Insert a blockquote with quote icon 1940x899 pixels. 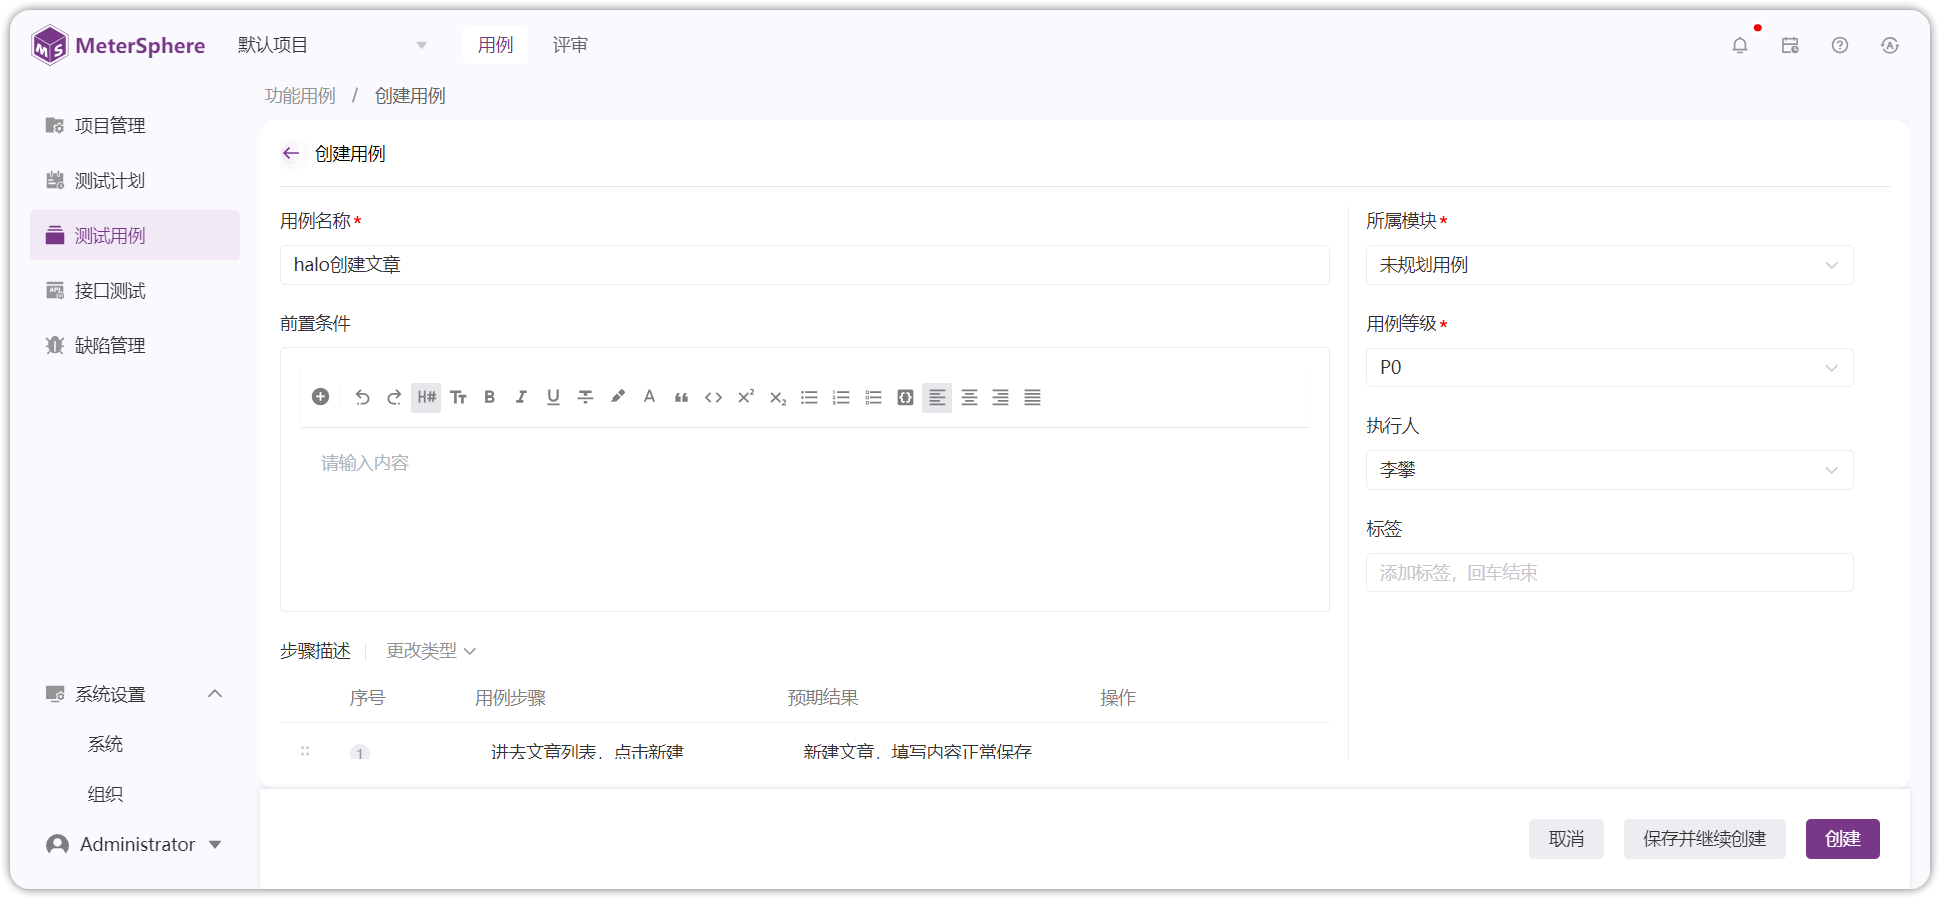(681, 397)
